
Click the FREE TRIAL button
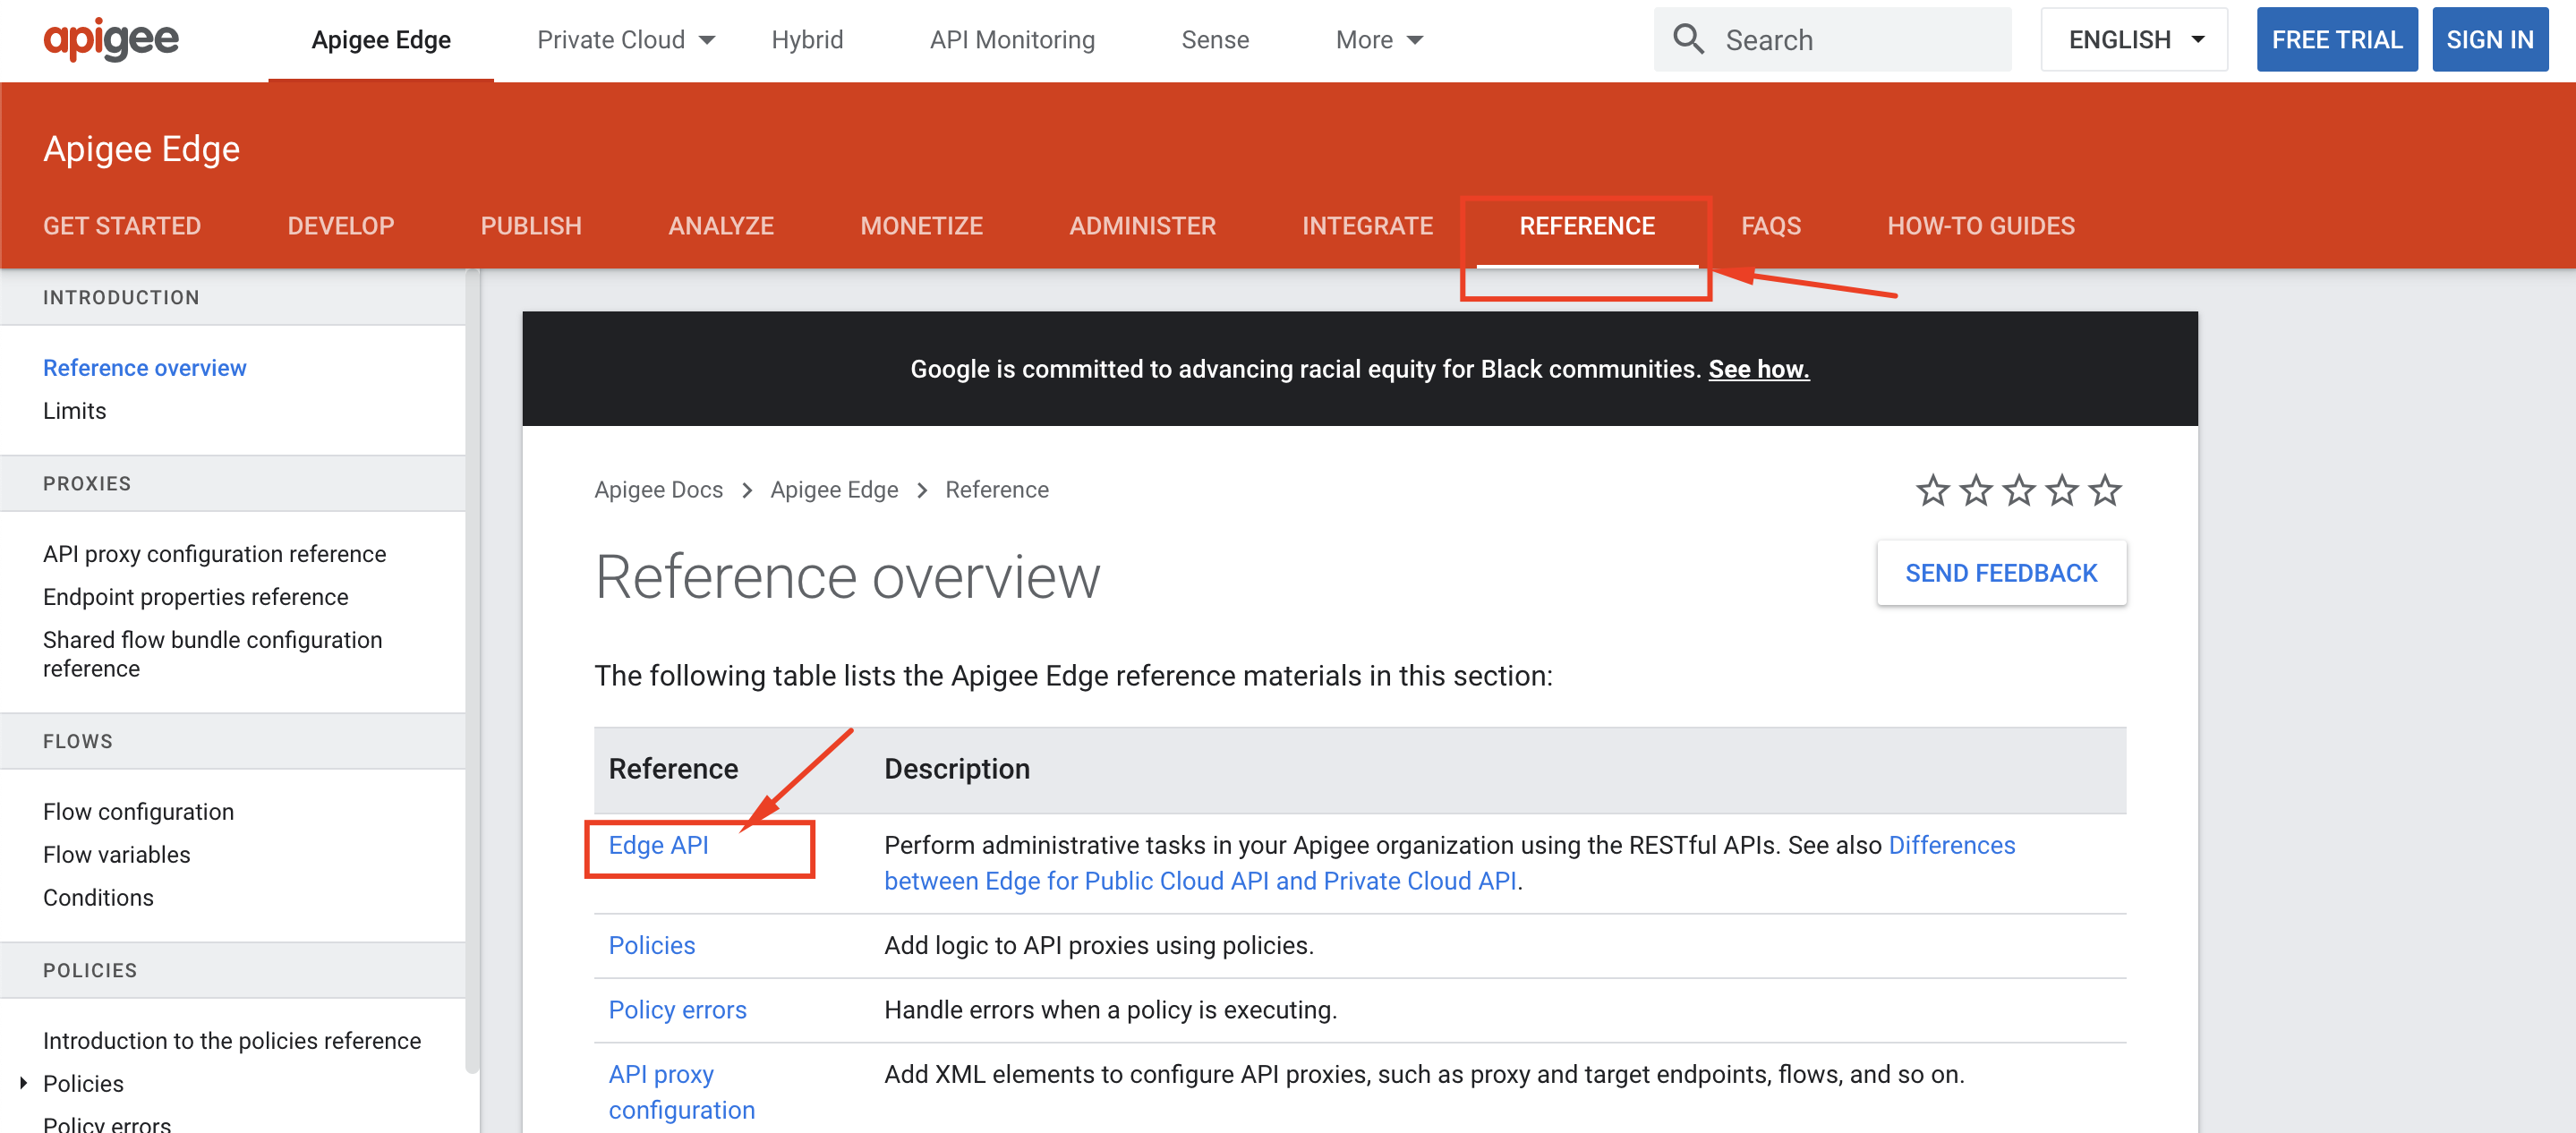pos(2337,39)
